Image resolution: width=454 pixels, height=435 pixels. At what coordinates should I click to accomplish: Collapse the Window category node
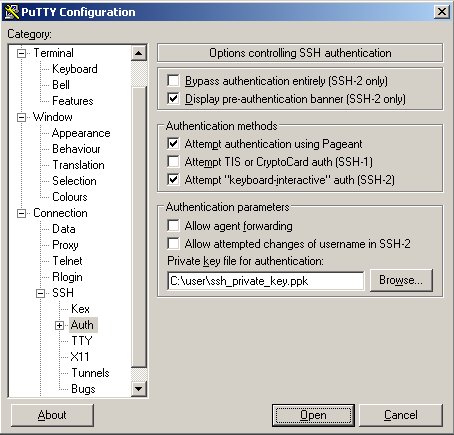[x=21, y=117]
